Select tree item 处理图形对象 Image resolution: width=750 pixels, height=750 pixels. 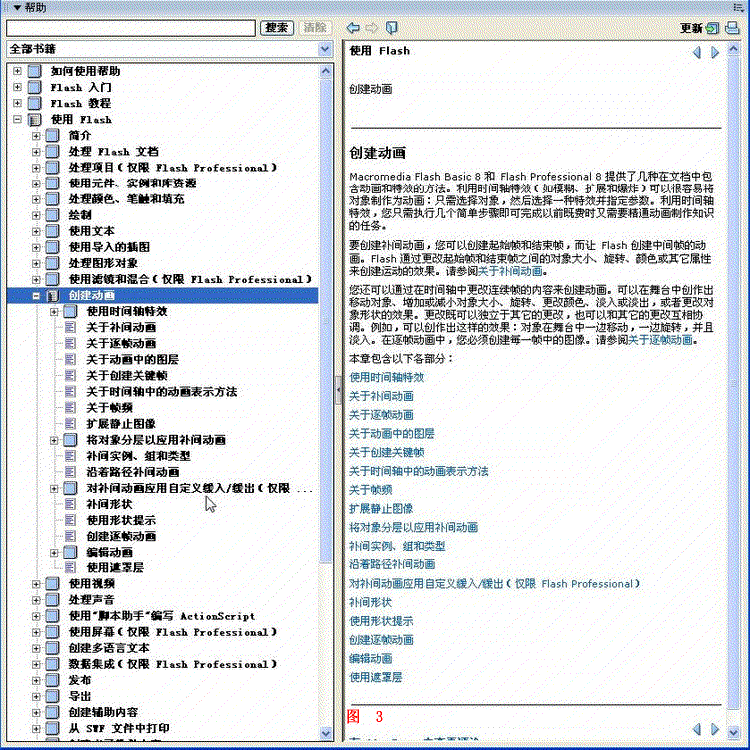coord(103,263)
